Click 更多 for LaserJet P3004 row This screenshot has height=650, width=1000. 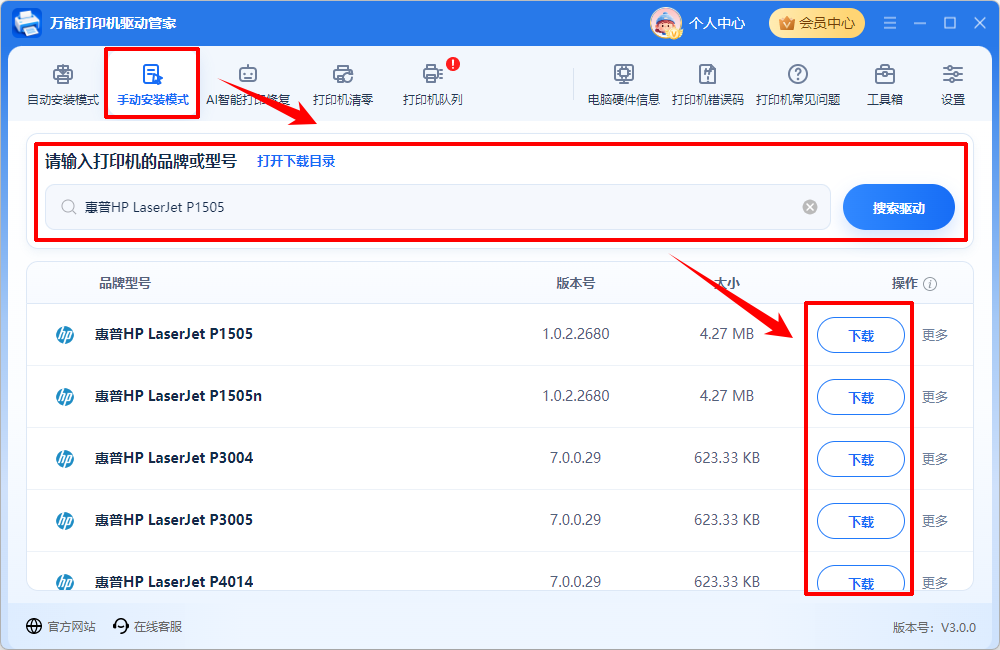click(935, 459)
